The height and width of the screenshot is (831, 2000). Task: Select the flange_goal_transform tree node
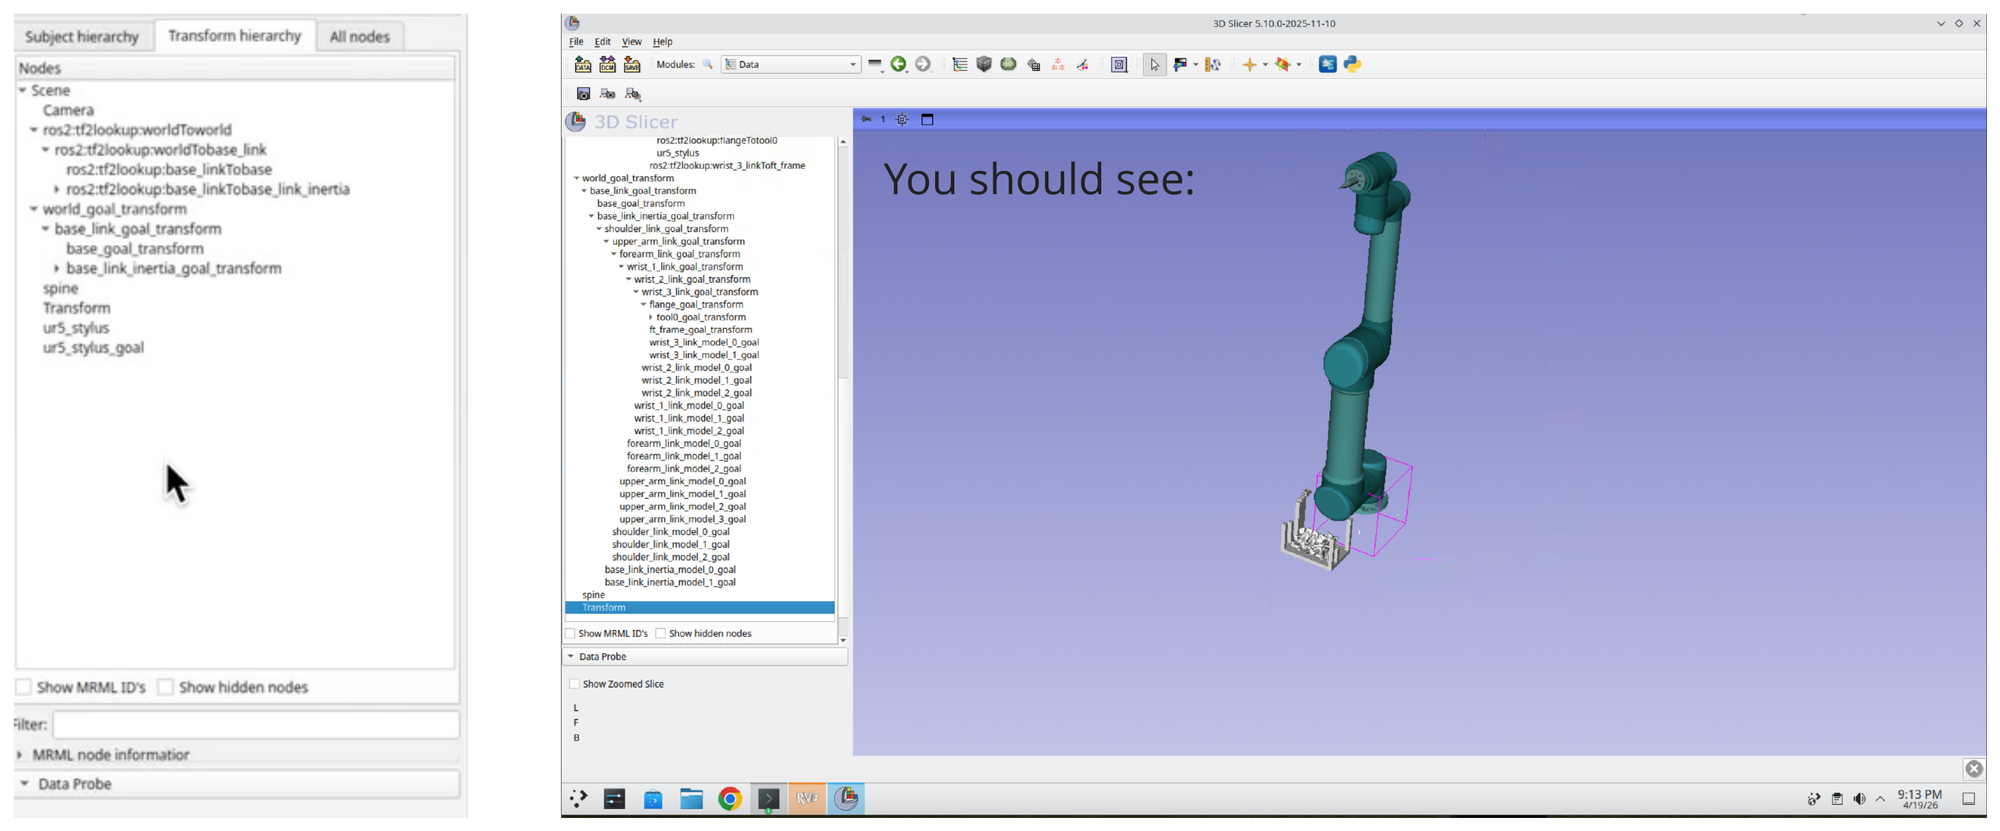[696, 304]
